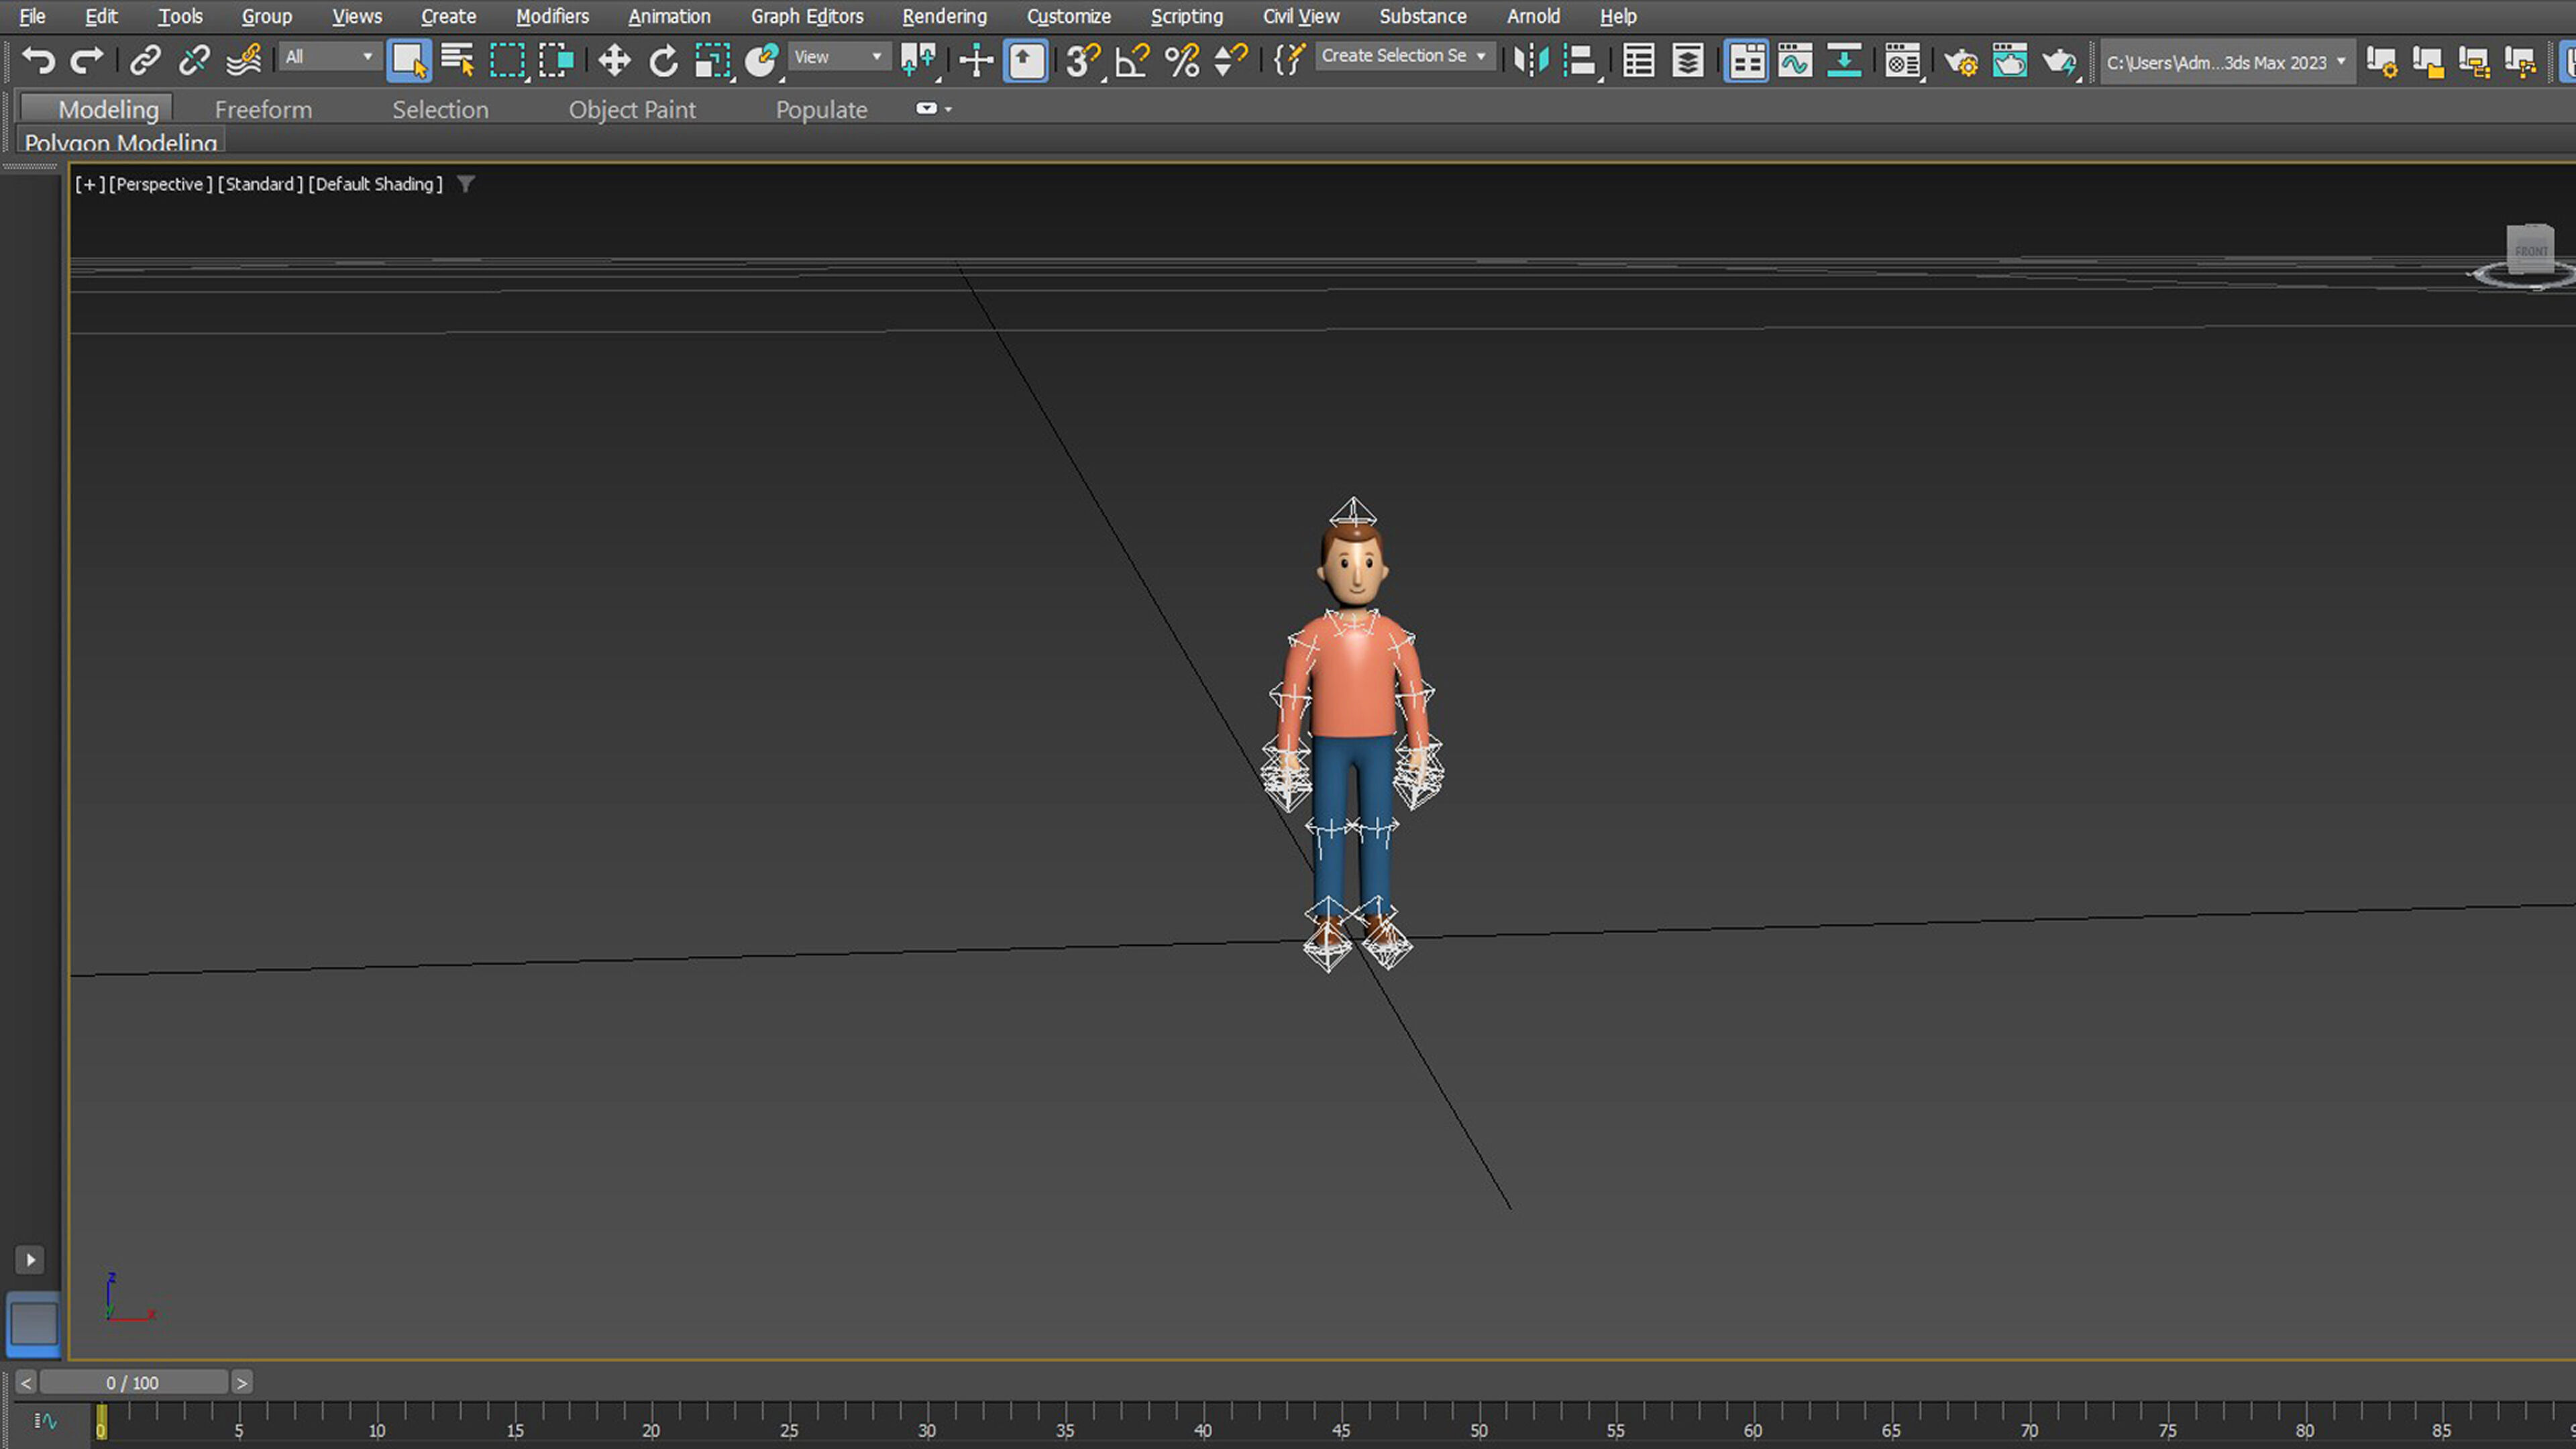The height and width of the screenshot is (1449, 2576).
Task: Toggle the Layer Explorer
Action: tap(1688, 61)
